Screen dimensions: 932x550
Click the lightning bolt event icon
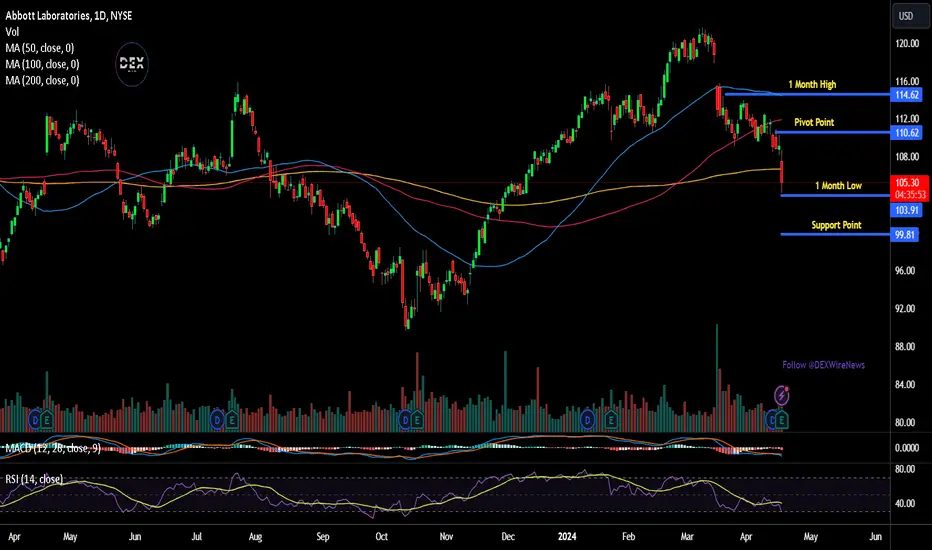782,395
